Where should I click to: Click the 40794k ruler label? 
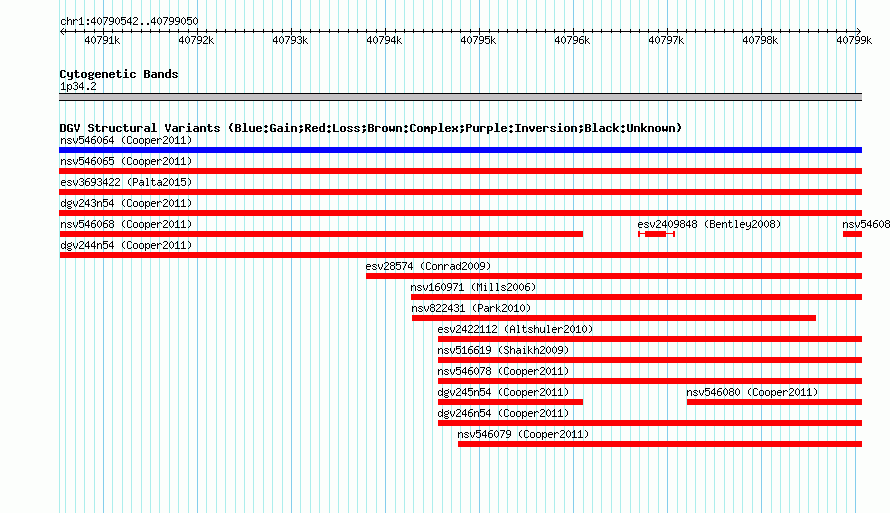[384, 40]
